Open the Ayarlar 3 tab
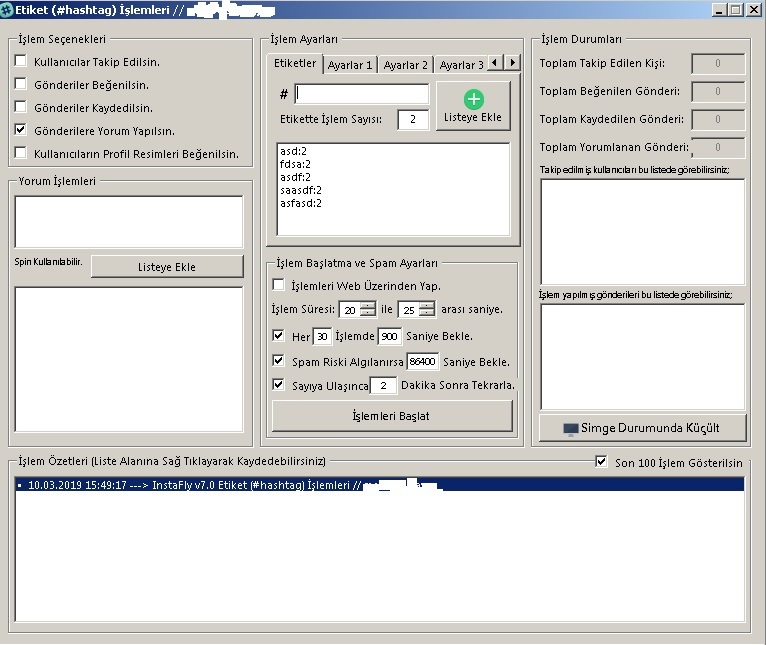 coord(461,65)
